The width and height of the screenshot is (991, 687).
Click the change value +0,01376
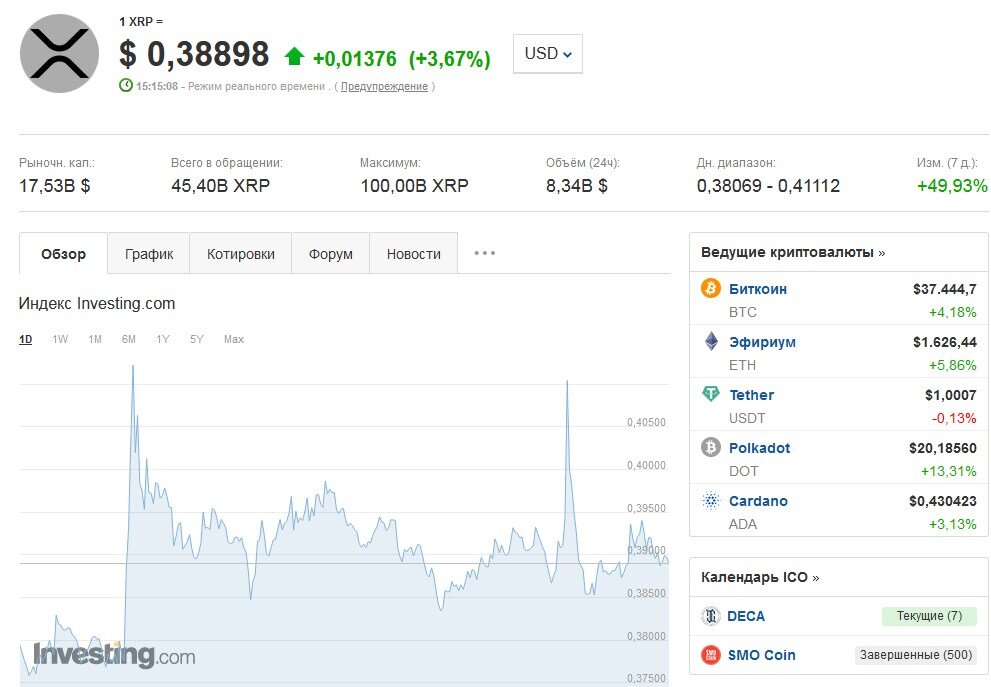tap(355, 59)
